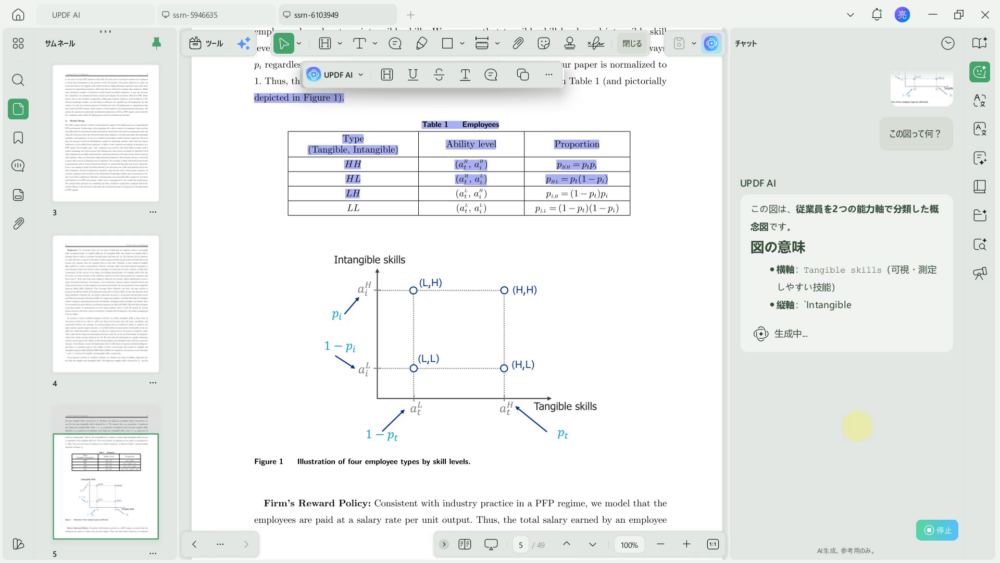Apply strikethrough from the floating toolbar

pos(439,75)
